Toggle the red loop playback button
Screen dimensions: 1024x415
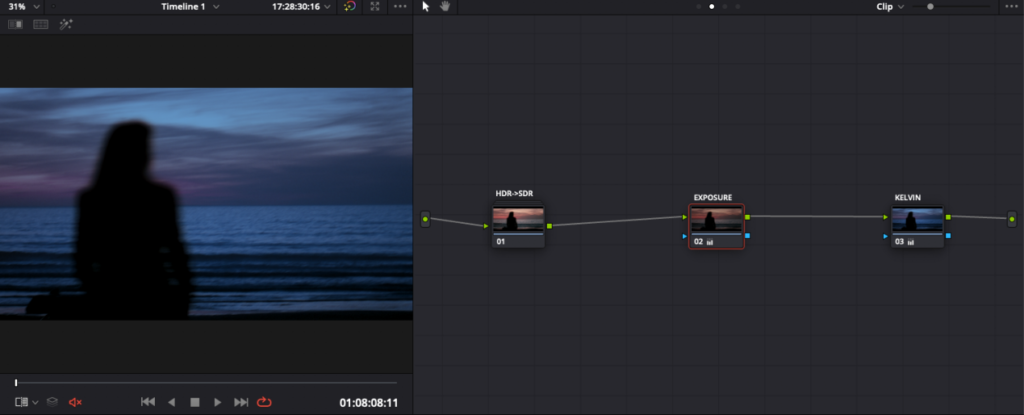tap(264, 402)
